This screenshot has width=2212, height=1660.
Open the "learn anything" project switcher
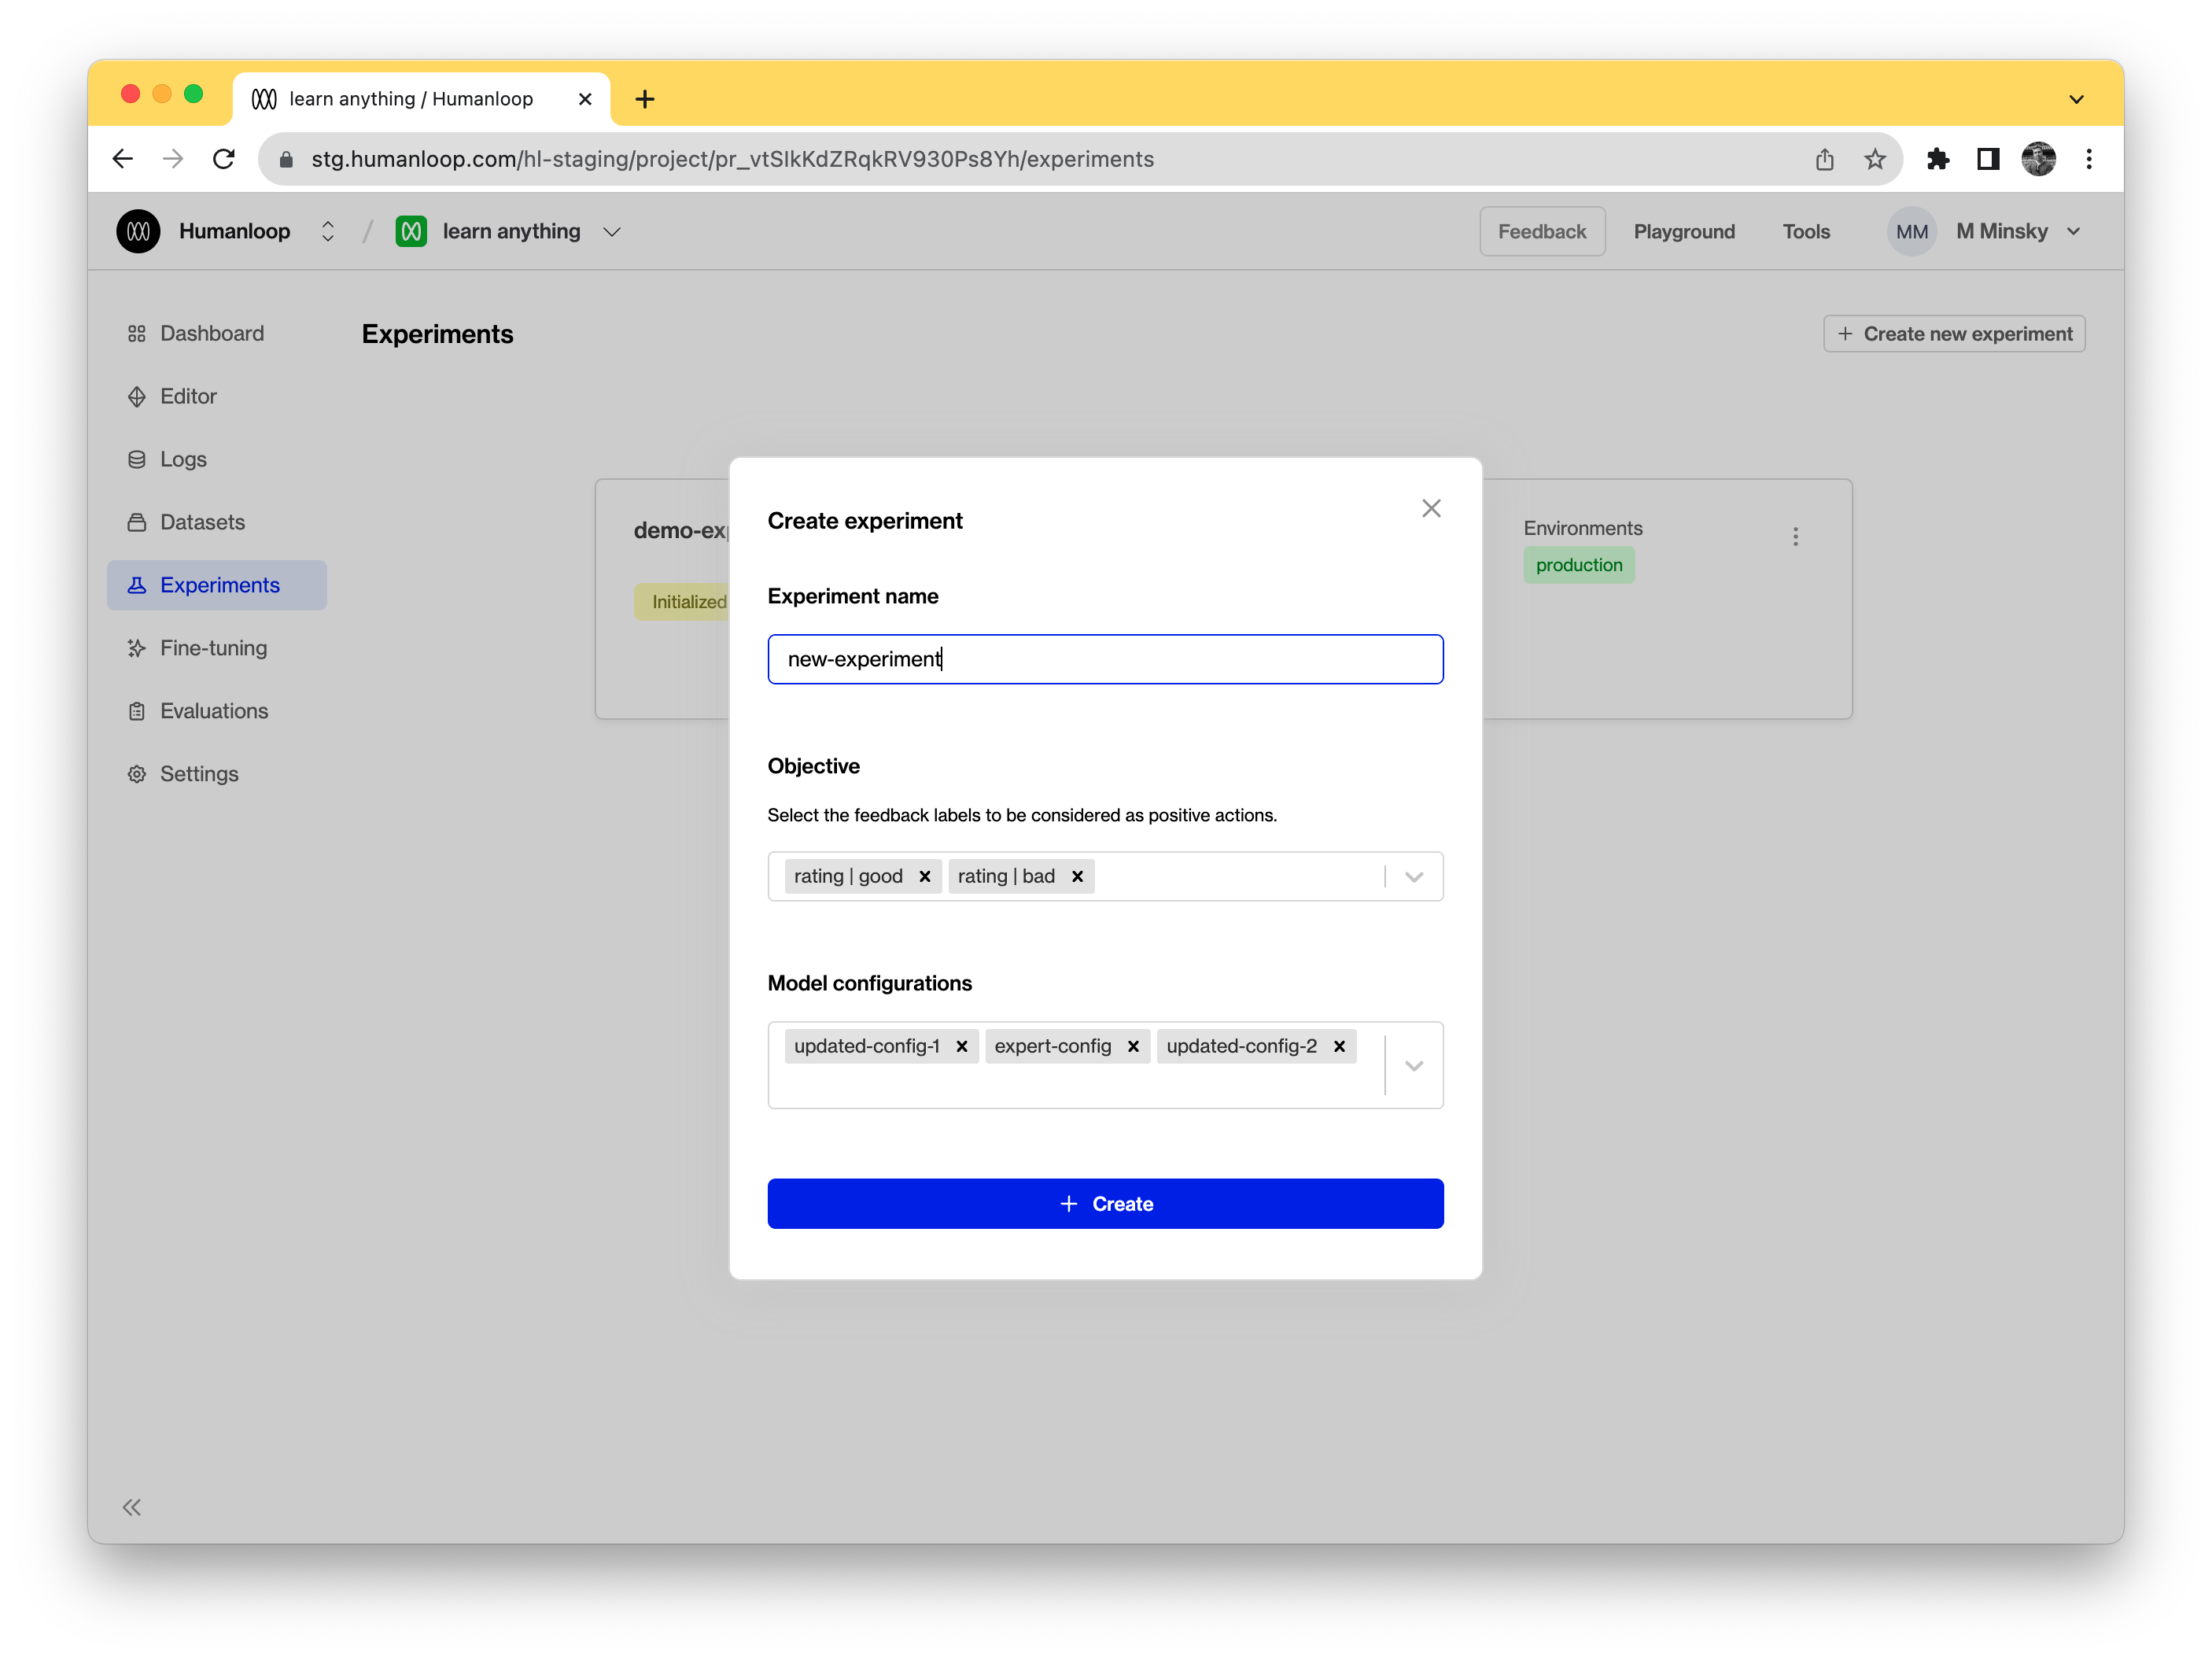click(x=612, y=231)
